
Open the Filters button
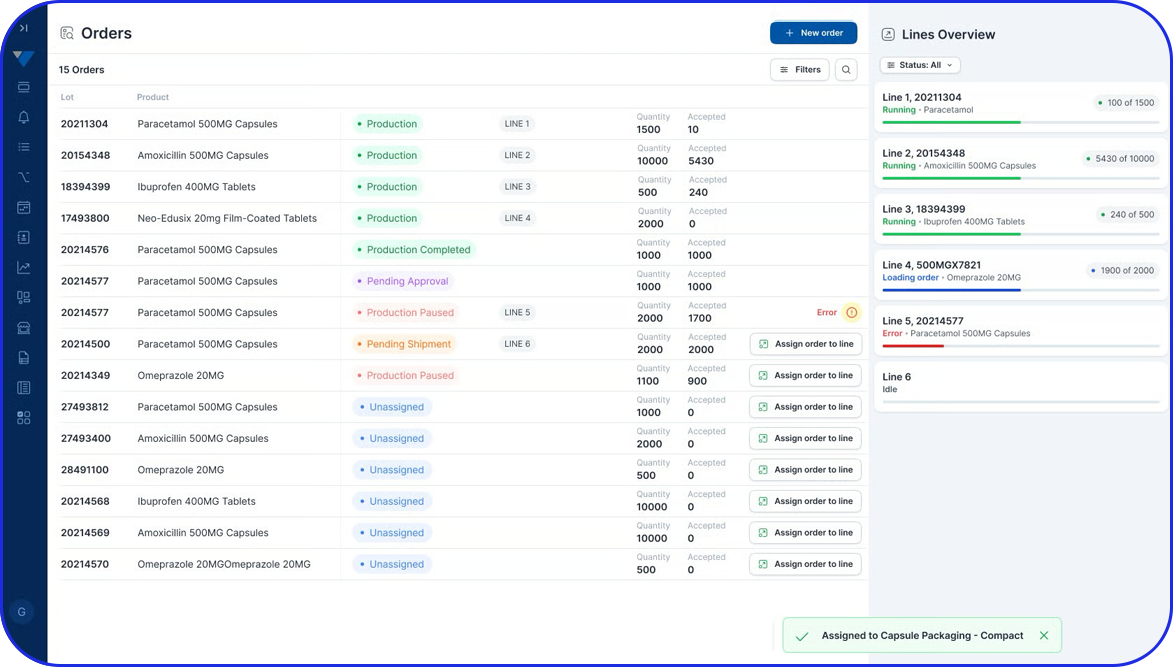pos(799,70)
